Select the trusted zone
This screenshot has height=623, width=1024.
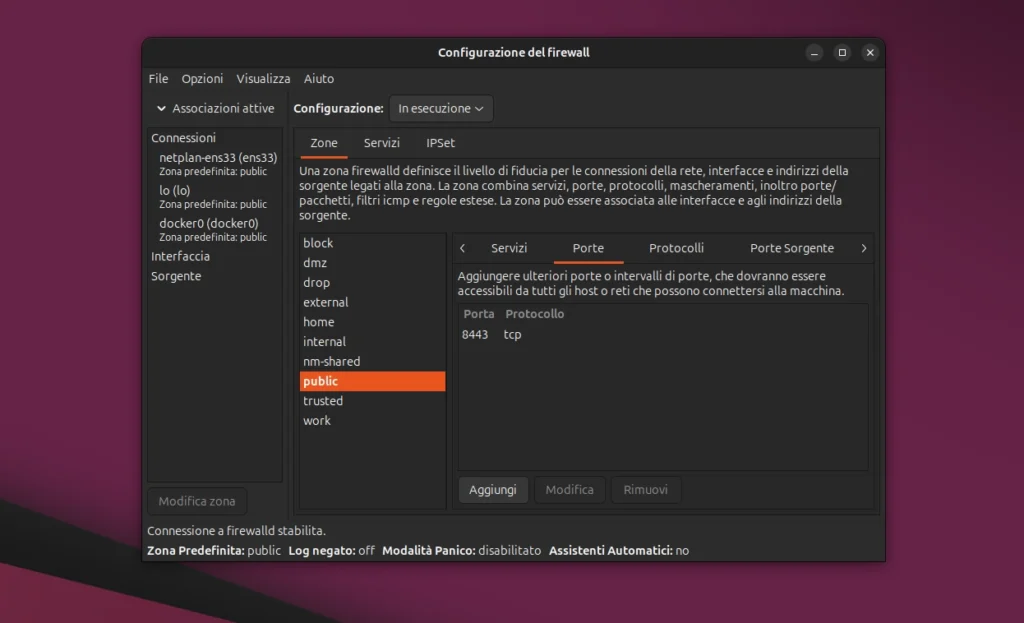point(323,400)
